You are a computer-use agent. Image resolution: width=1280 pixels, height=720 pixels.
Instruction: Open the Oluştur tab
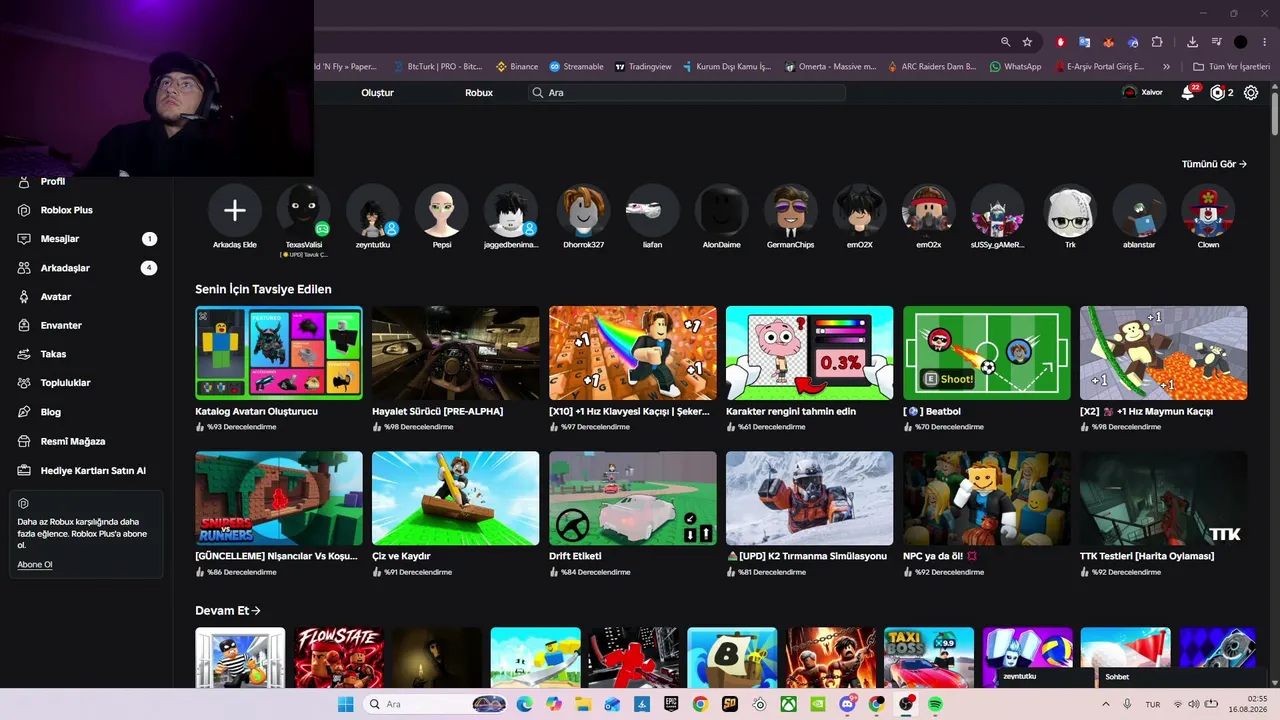(x=377, y=93)
